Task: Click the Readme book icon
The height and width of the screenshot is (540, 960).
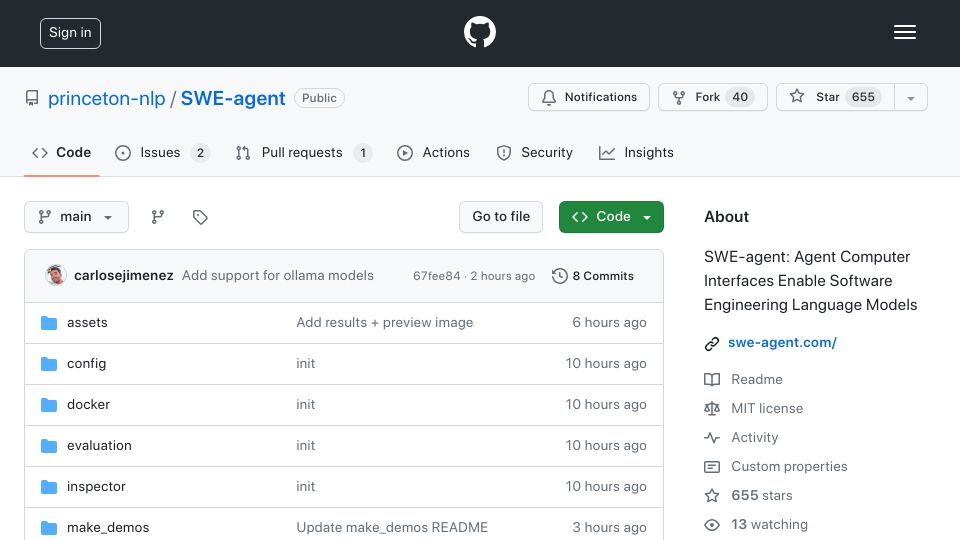Action: 711,380
